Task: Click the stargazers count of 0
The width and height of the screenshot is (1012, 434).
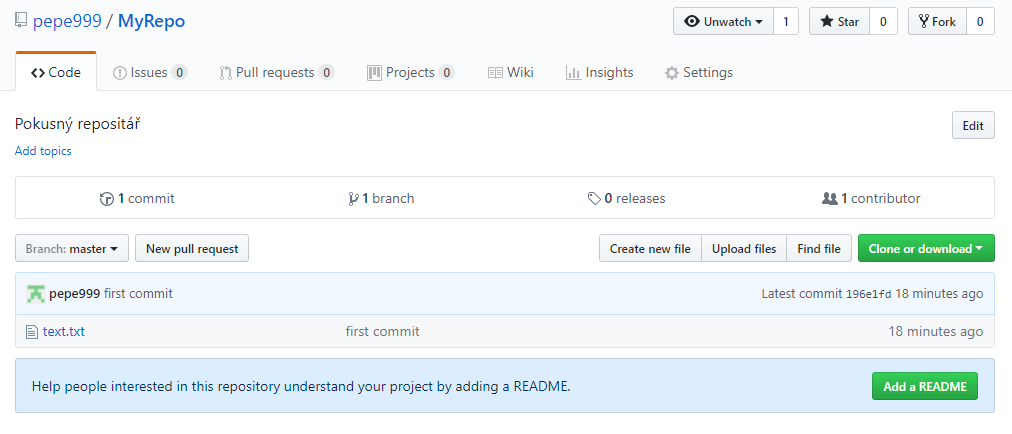Action: pos(884,21)
